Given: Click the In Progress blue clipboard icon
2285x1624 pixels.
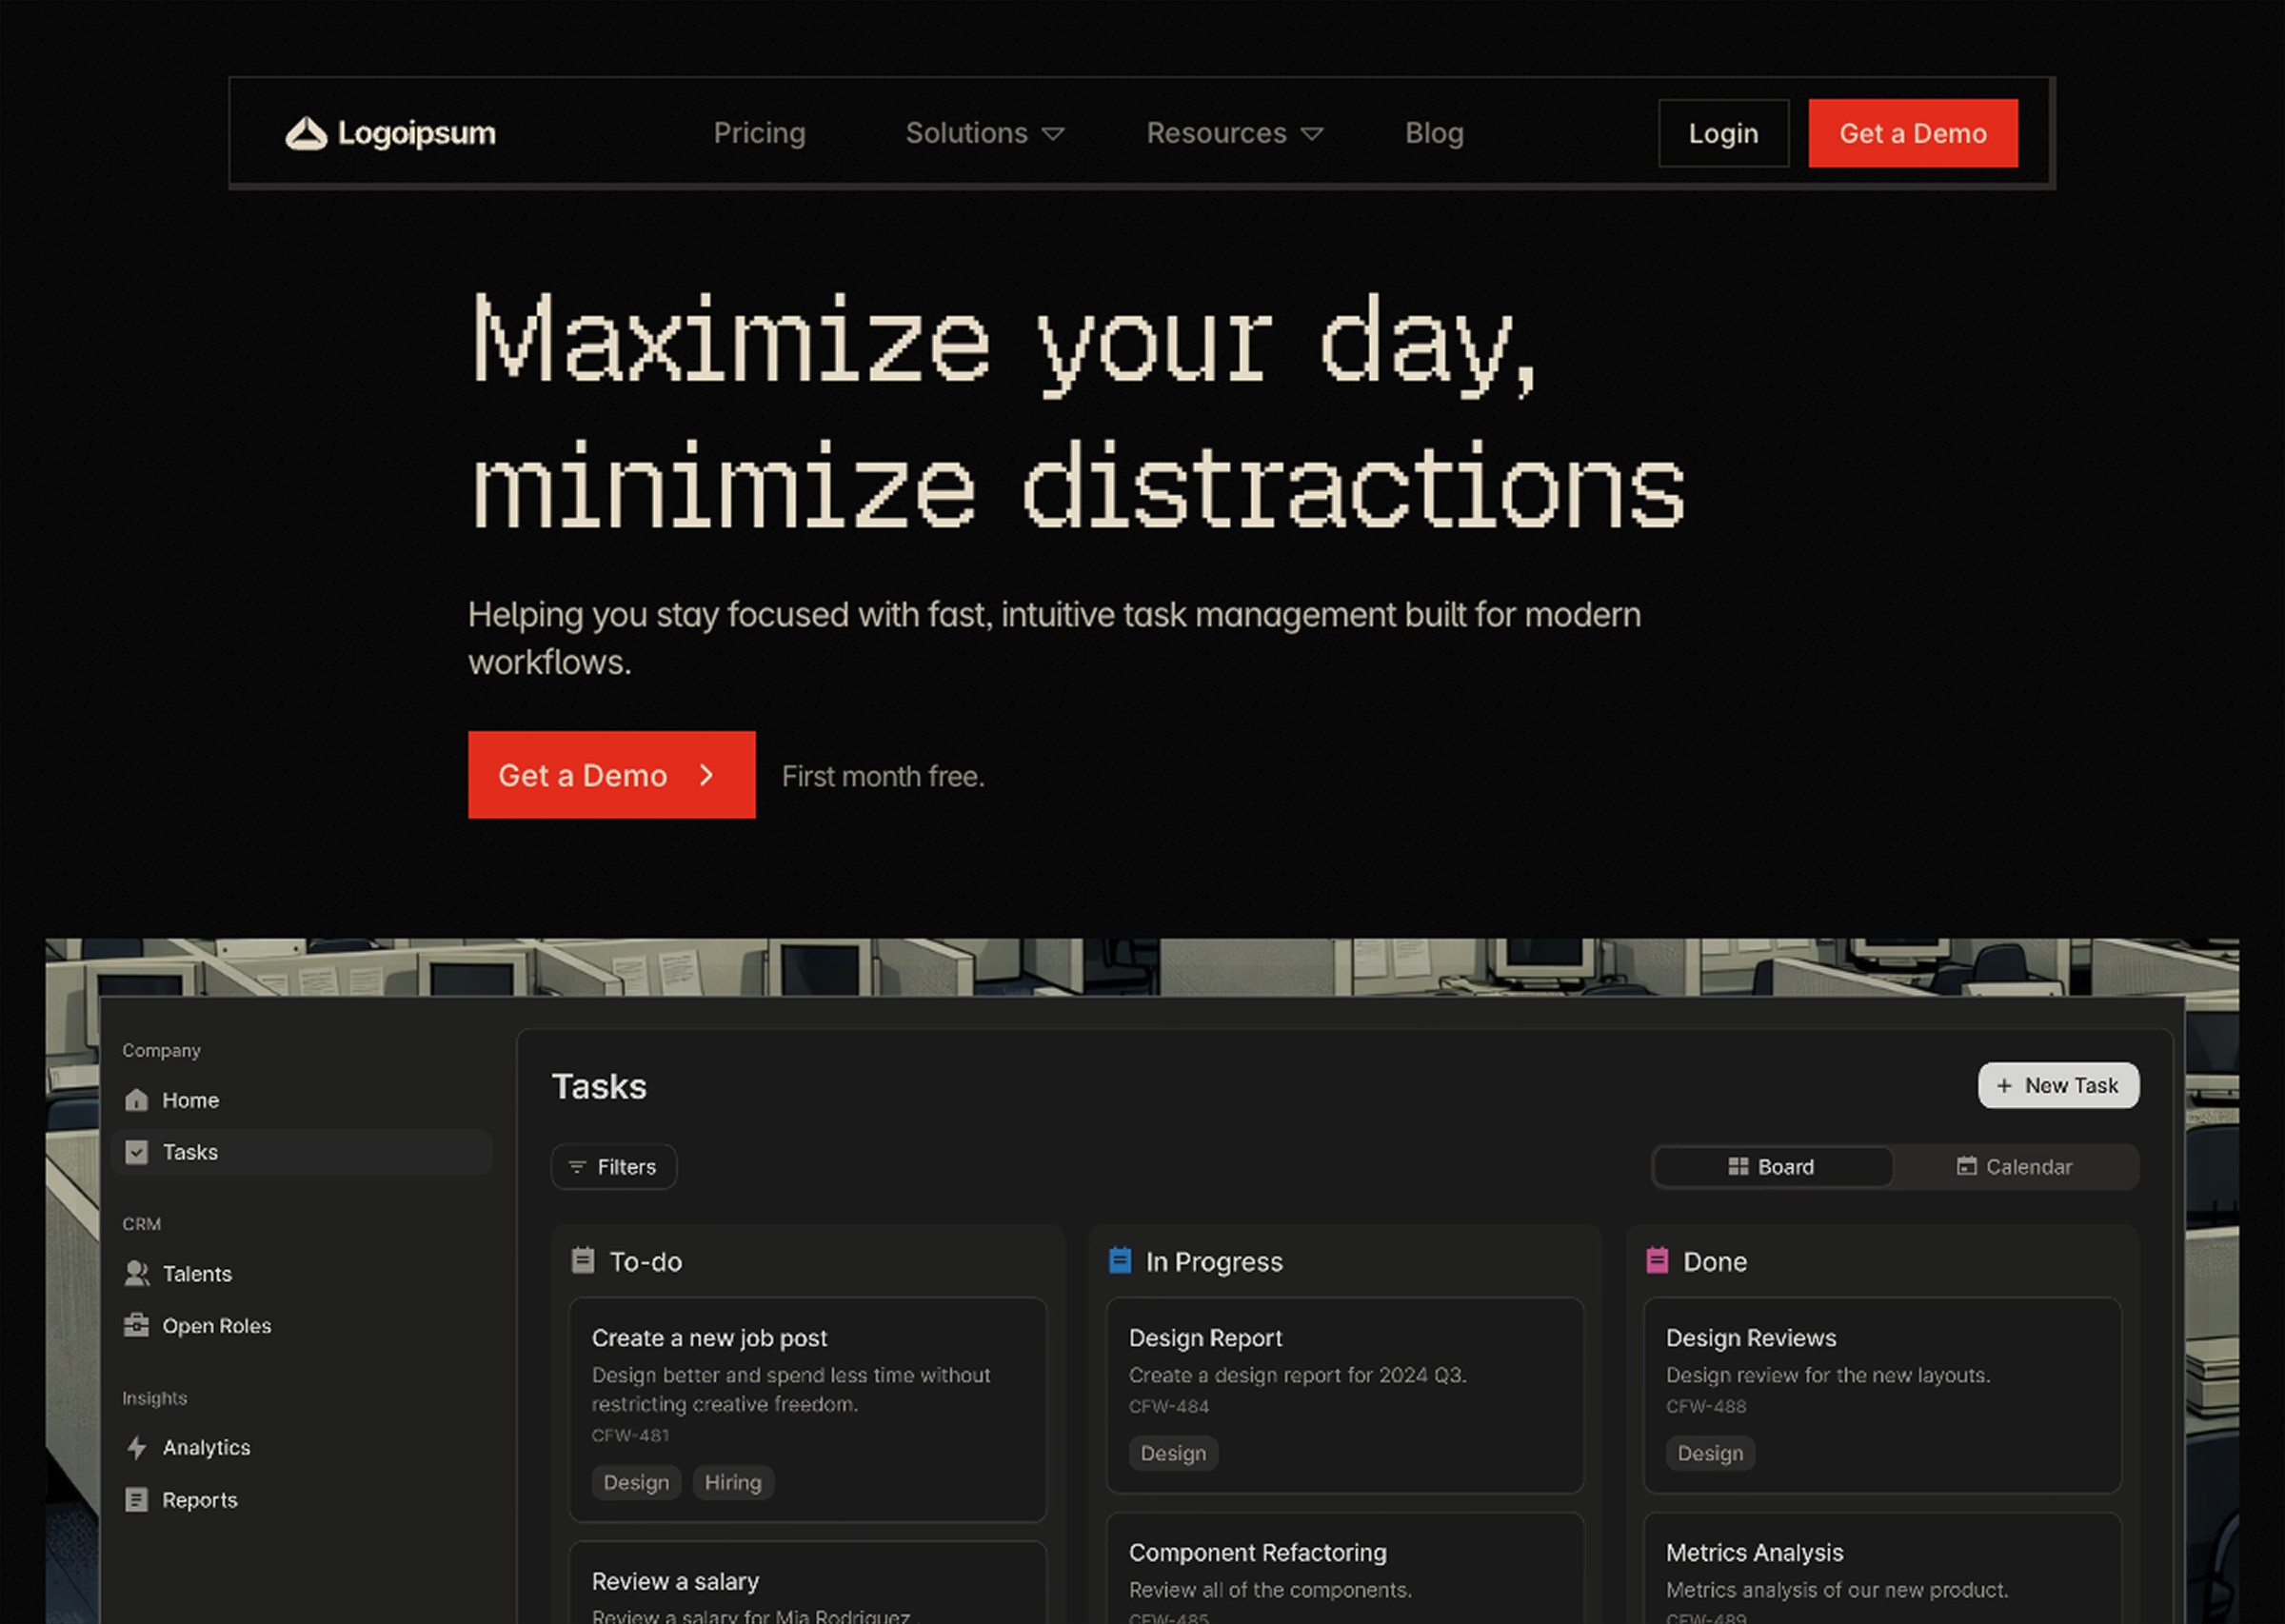Looking at the screenshot, I should click(x=1120, y=1260).
